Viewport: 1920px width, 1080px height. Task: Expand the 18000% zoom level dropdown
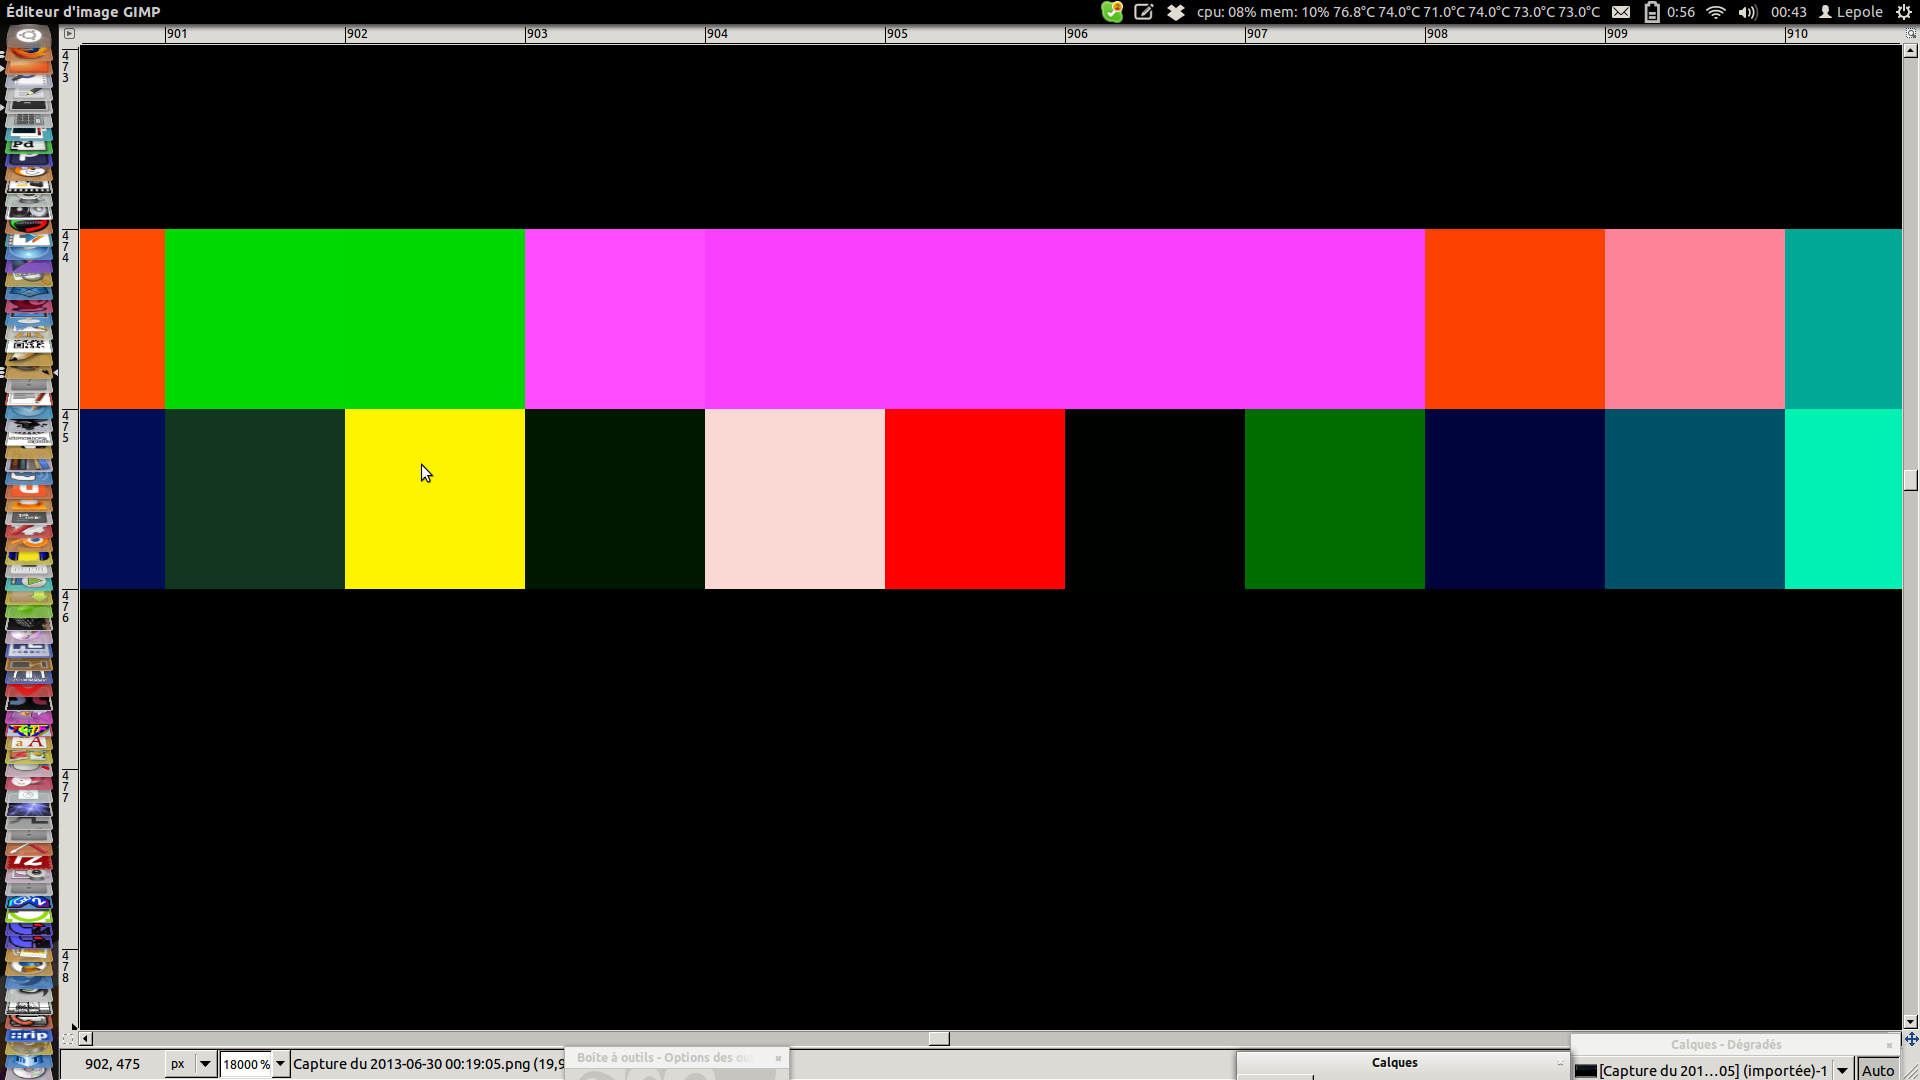pos(281,1064)
